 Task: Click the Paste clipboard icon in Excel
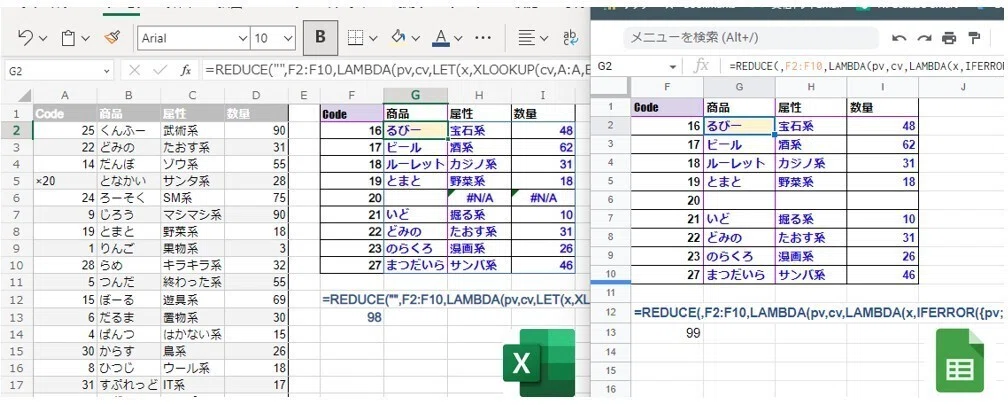[x=68, y=38]
